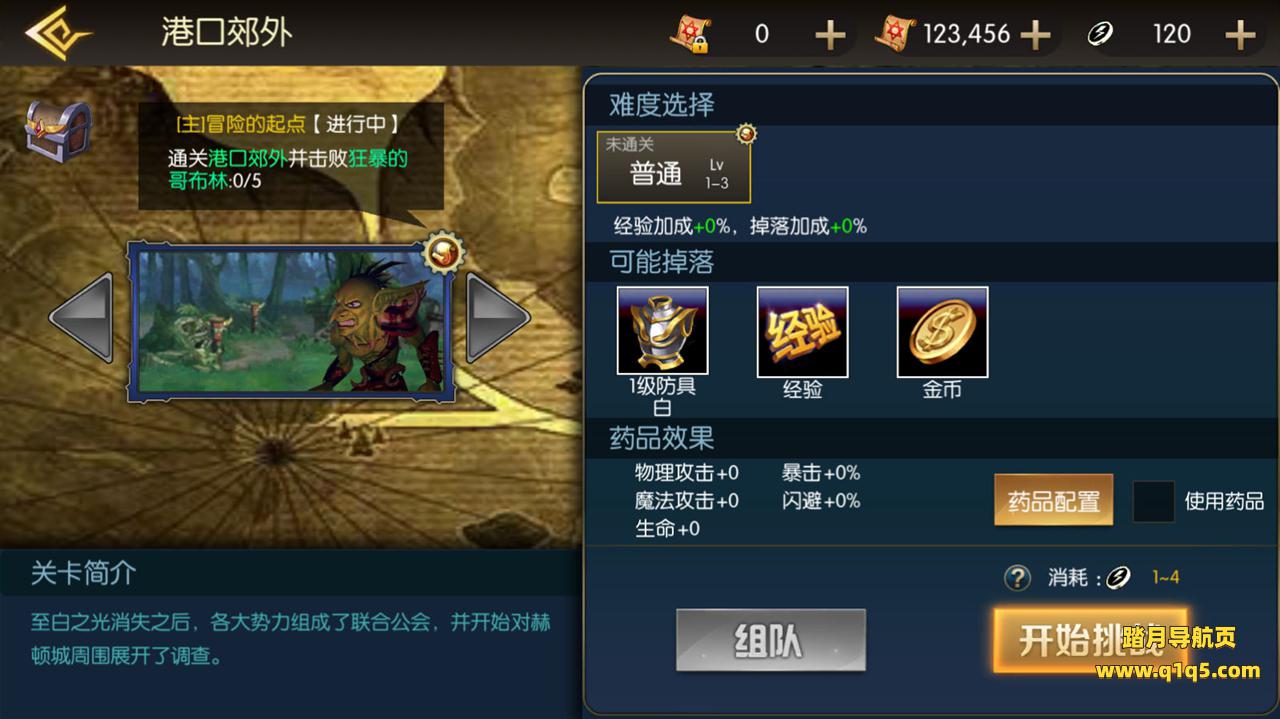Image resolution: width=1280 pixels, height=719 pixels.
Task: Open the question mark help icon
Action: tap(1017, 577)
